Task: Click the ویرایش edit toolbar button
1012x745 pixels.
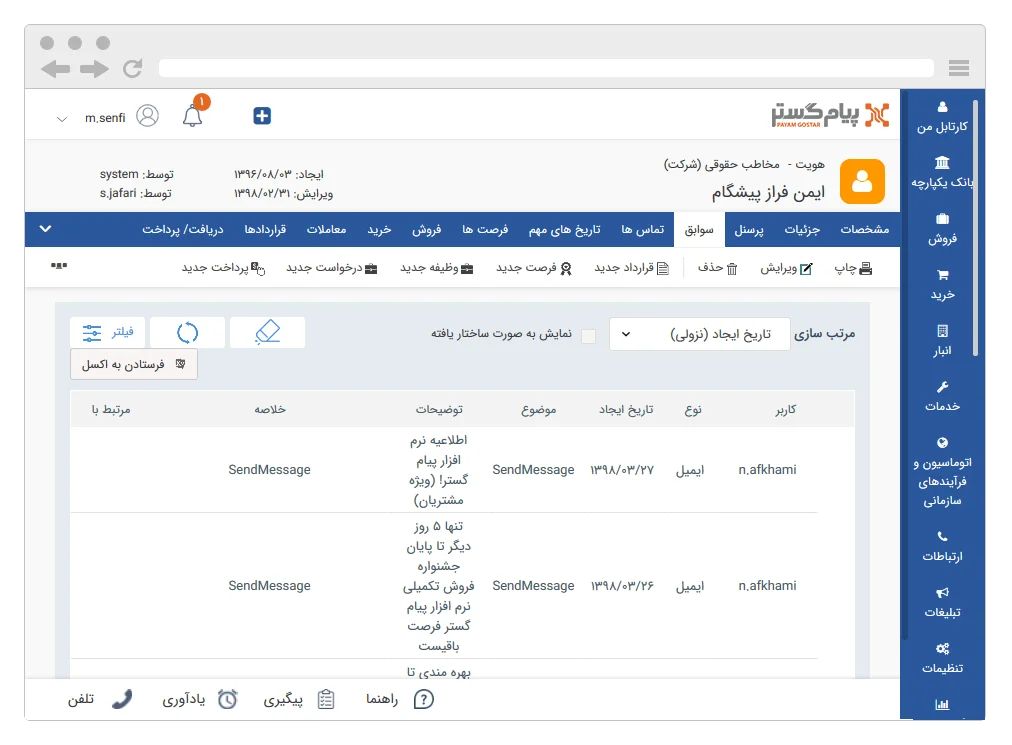Action: pyautogui.click(x=786, y=268)
